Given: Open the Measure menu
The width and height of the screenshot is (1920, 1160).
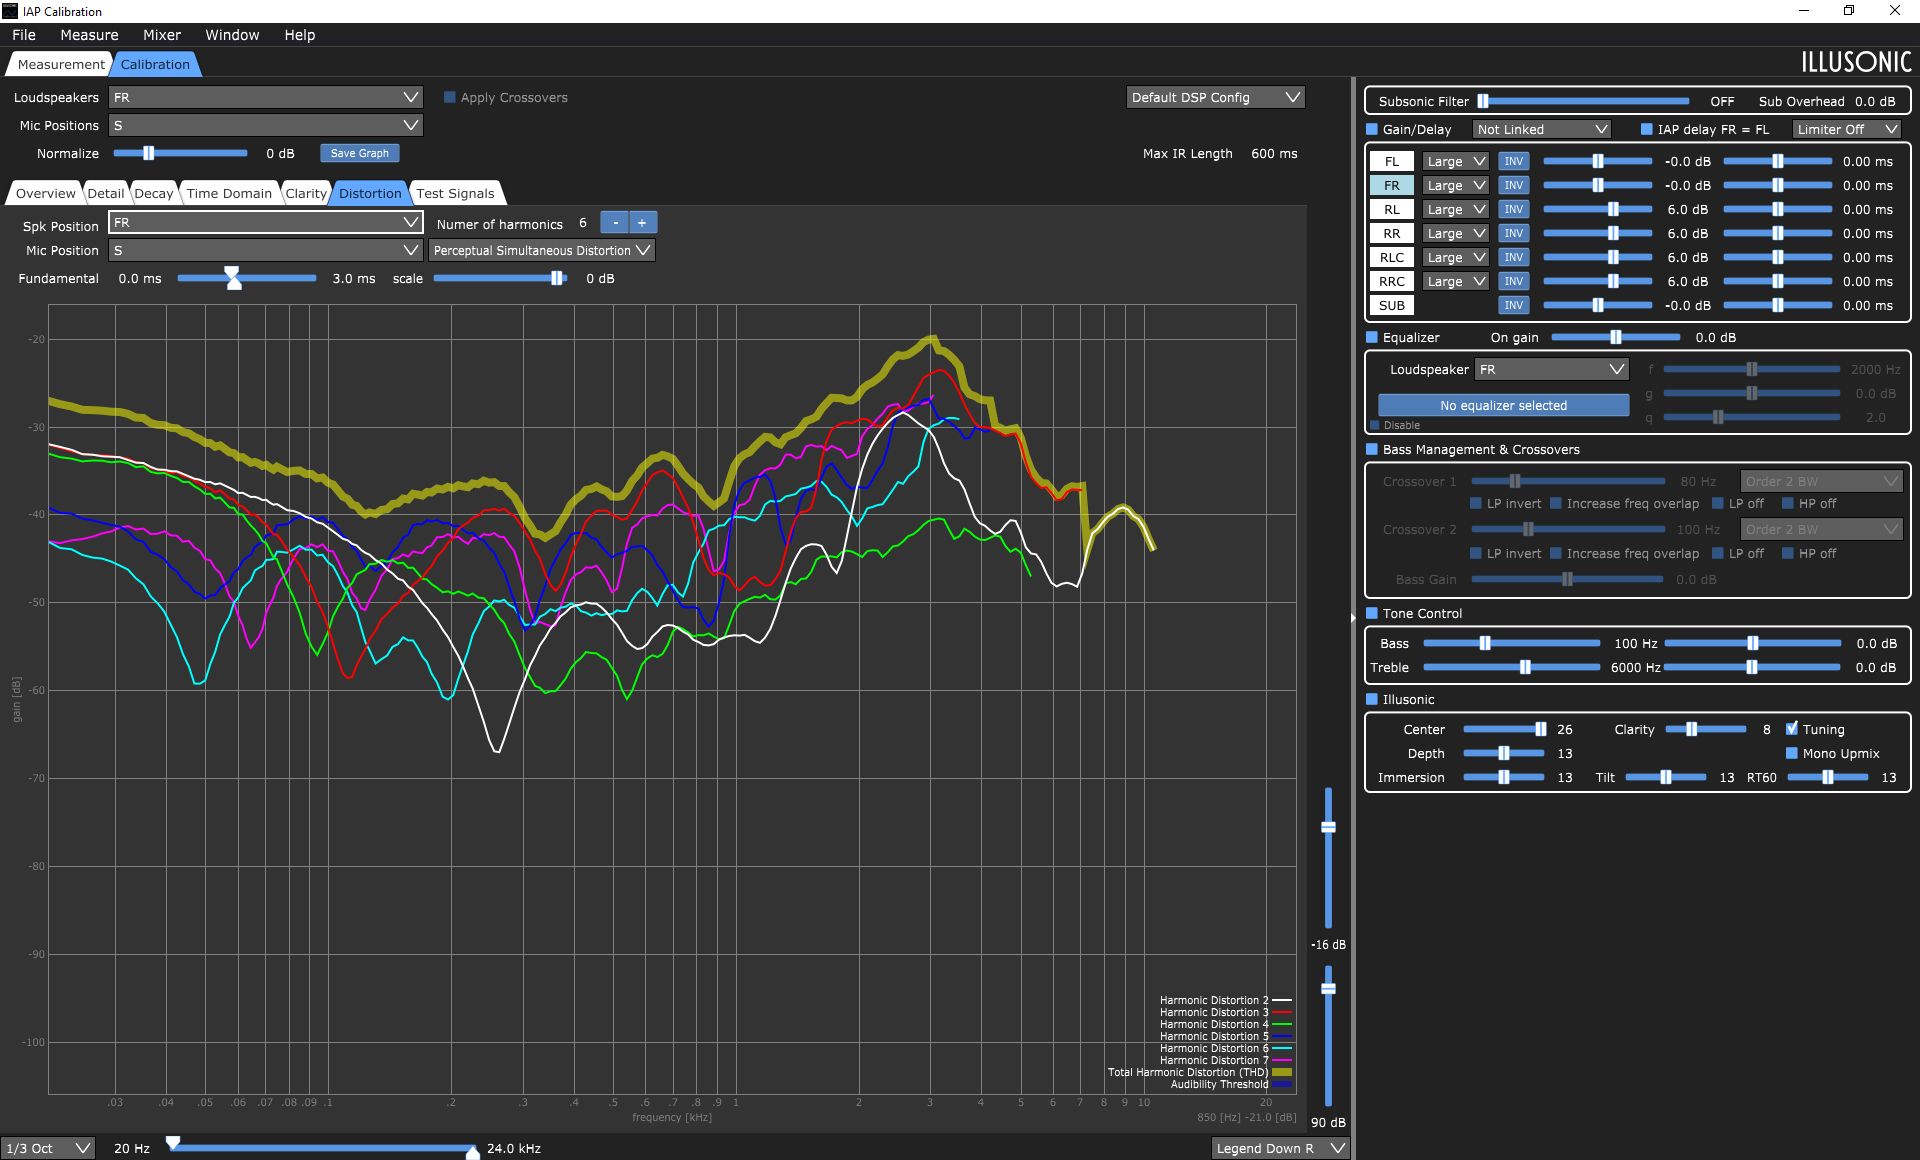Looking at the screenshot, I should 89,35.
